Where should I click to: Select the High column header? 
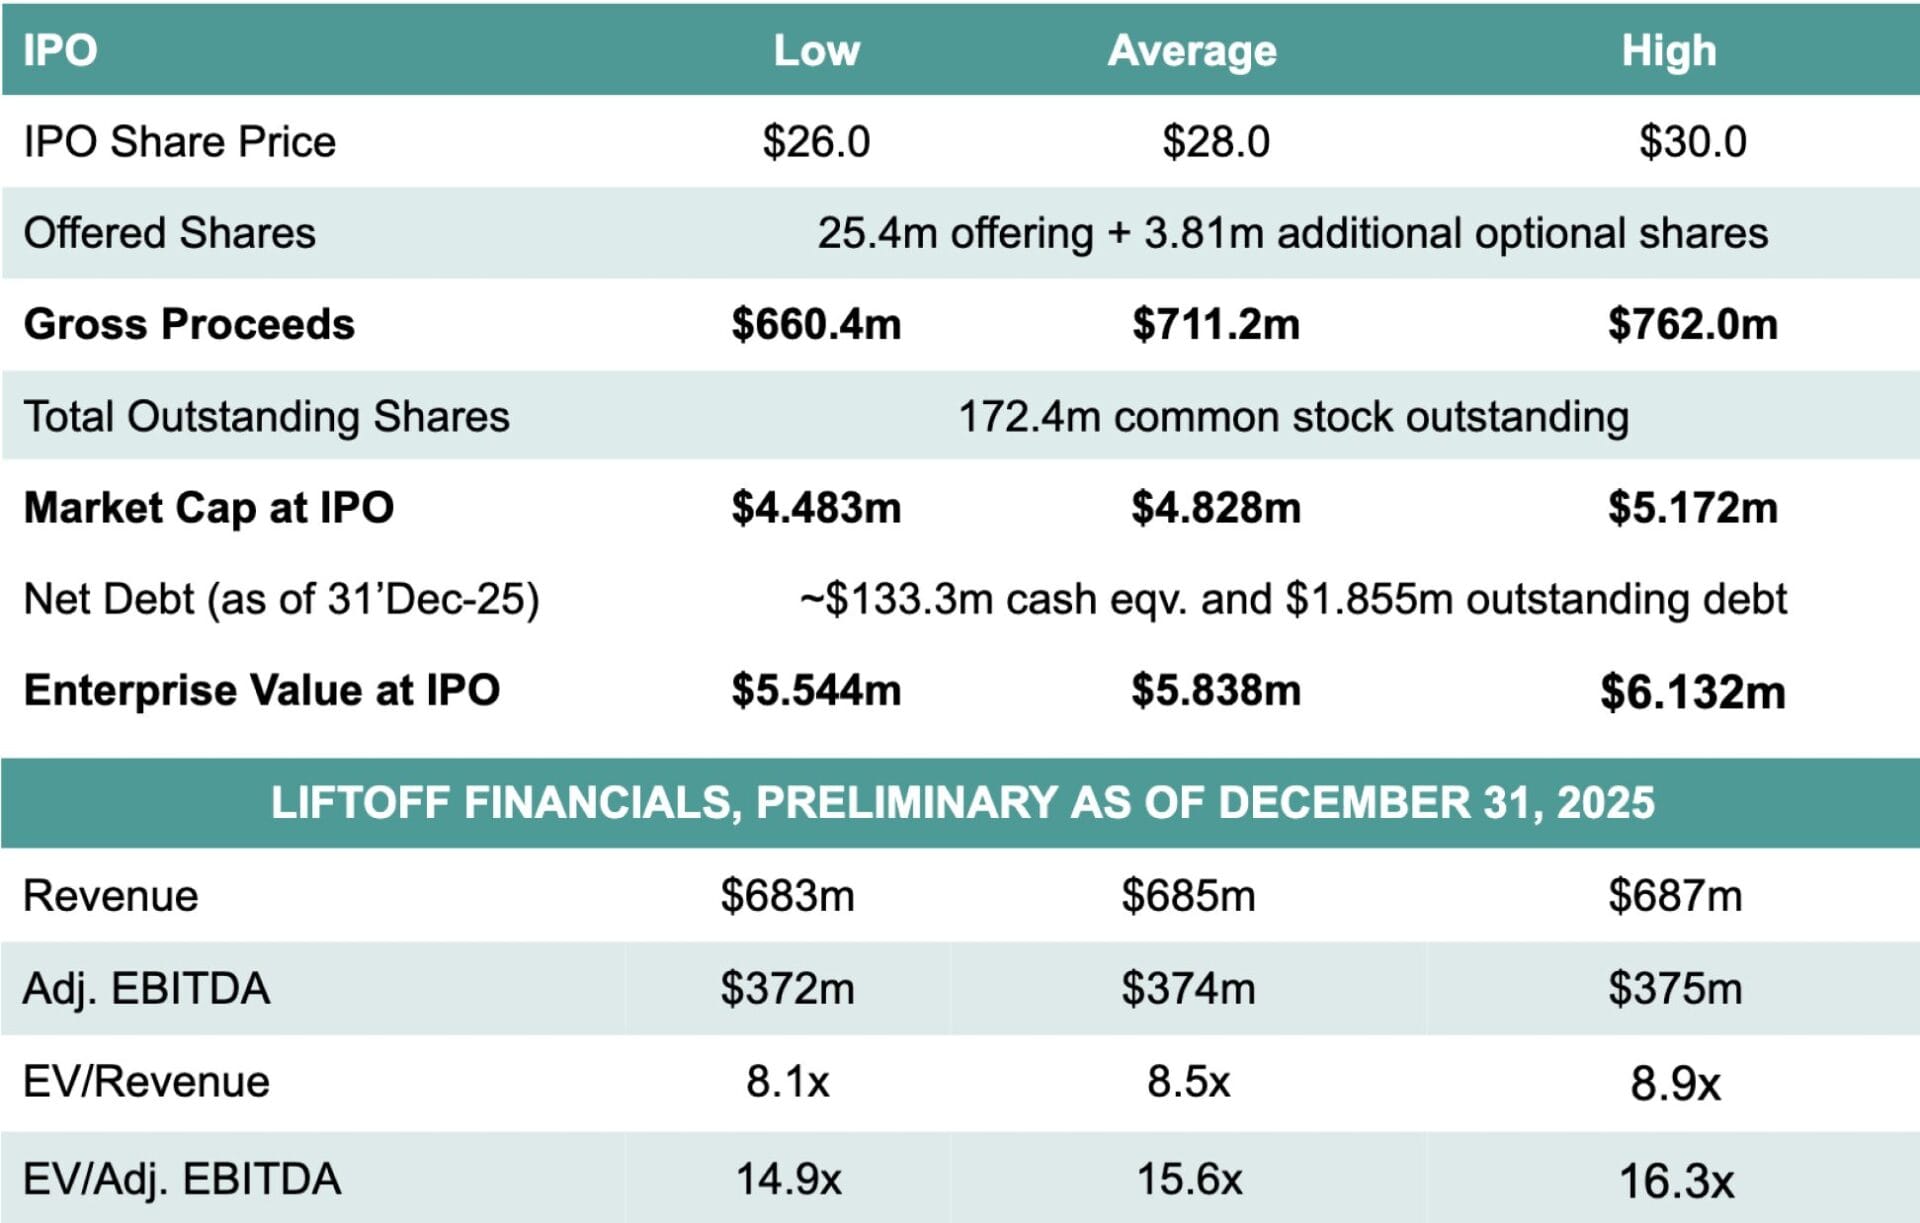tap(1668, 50)
